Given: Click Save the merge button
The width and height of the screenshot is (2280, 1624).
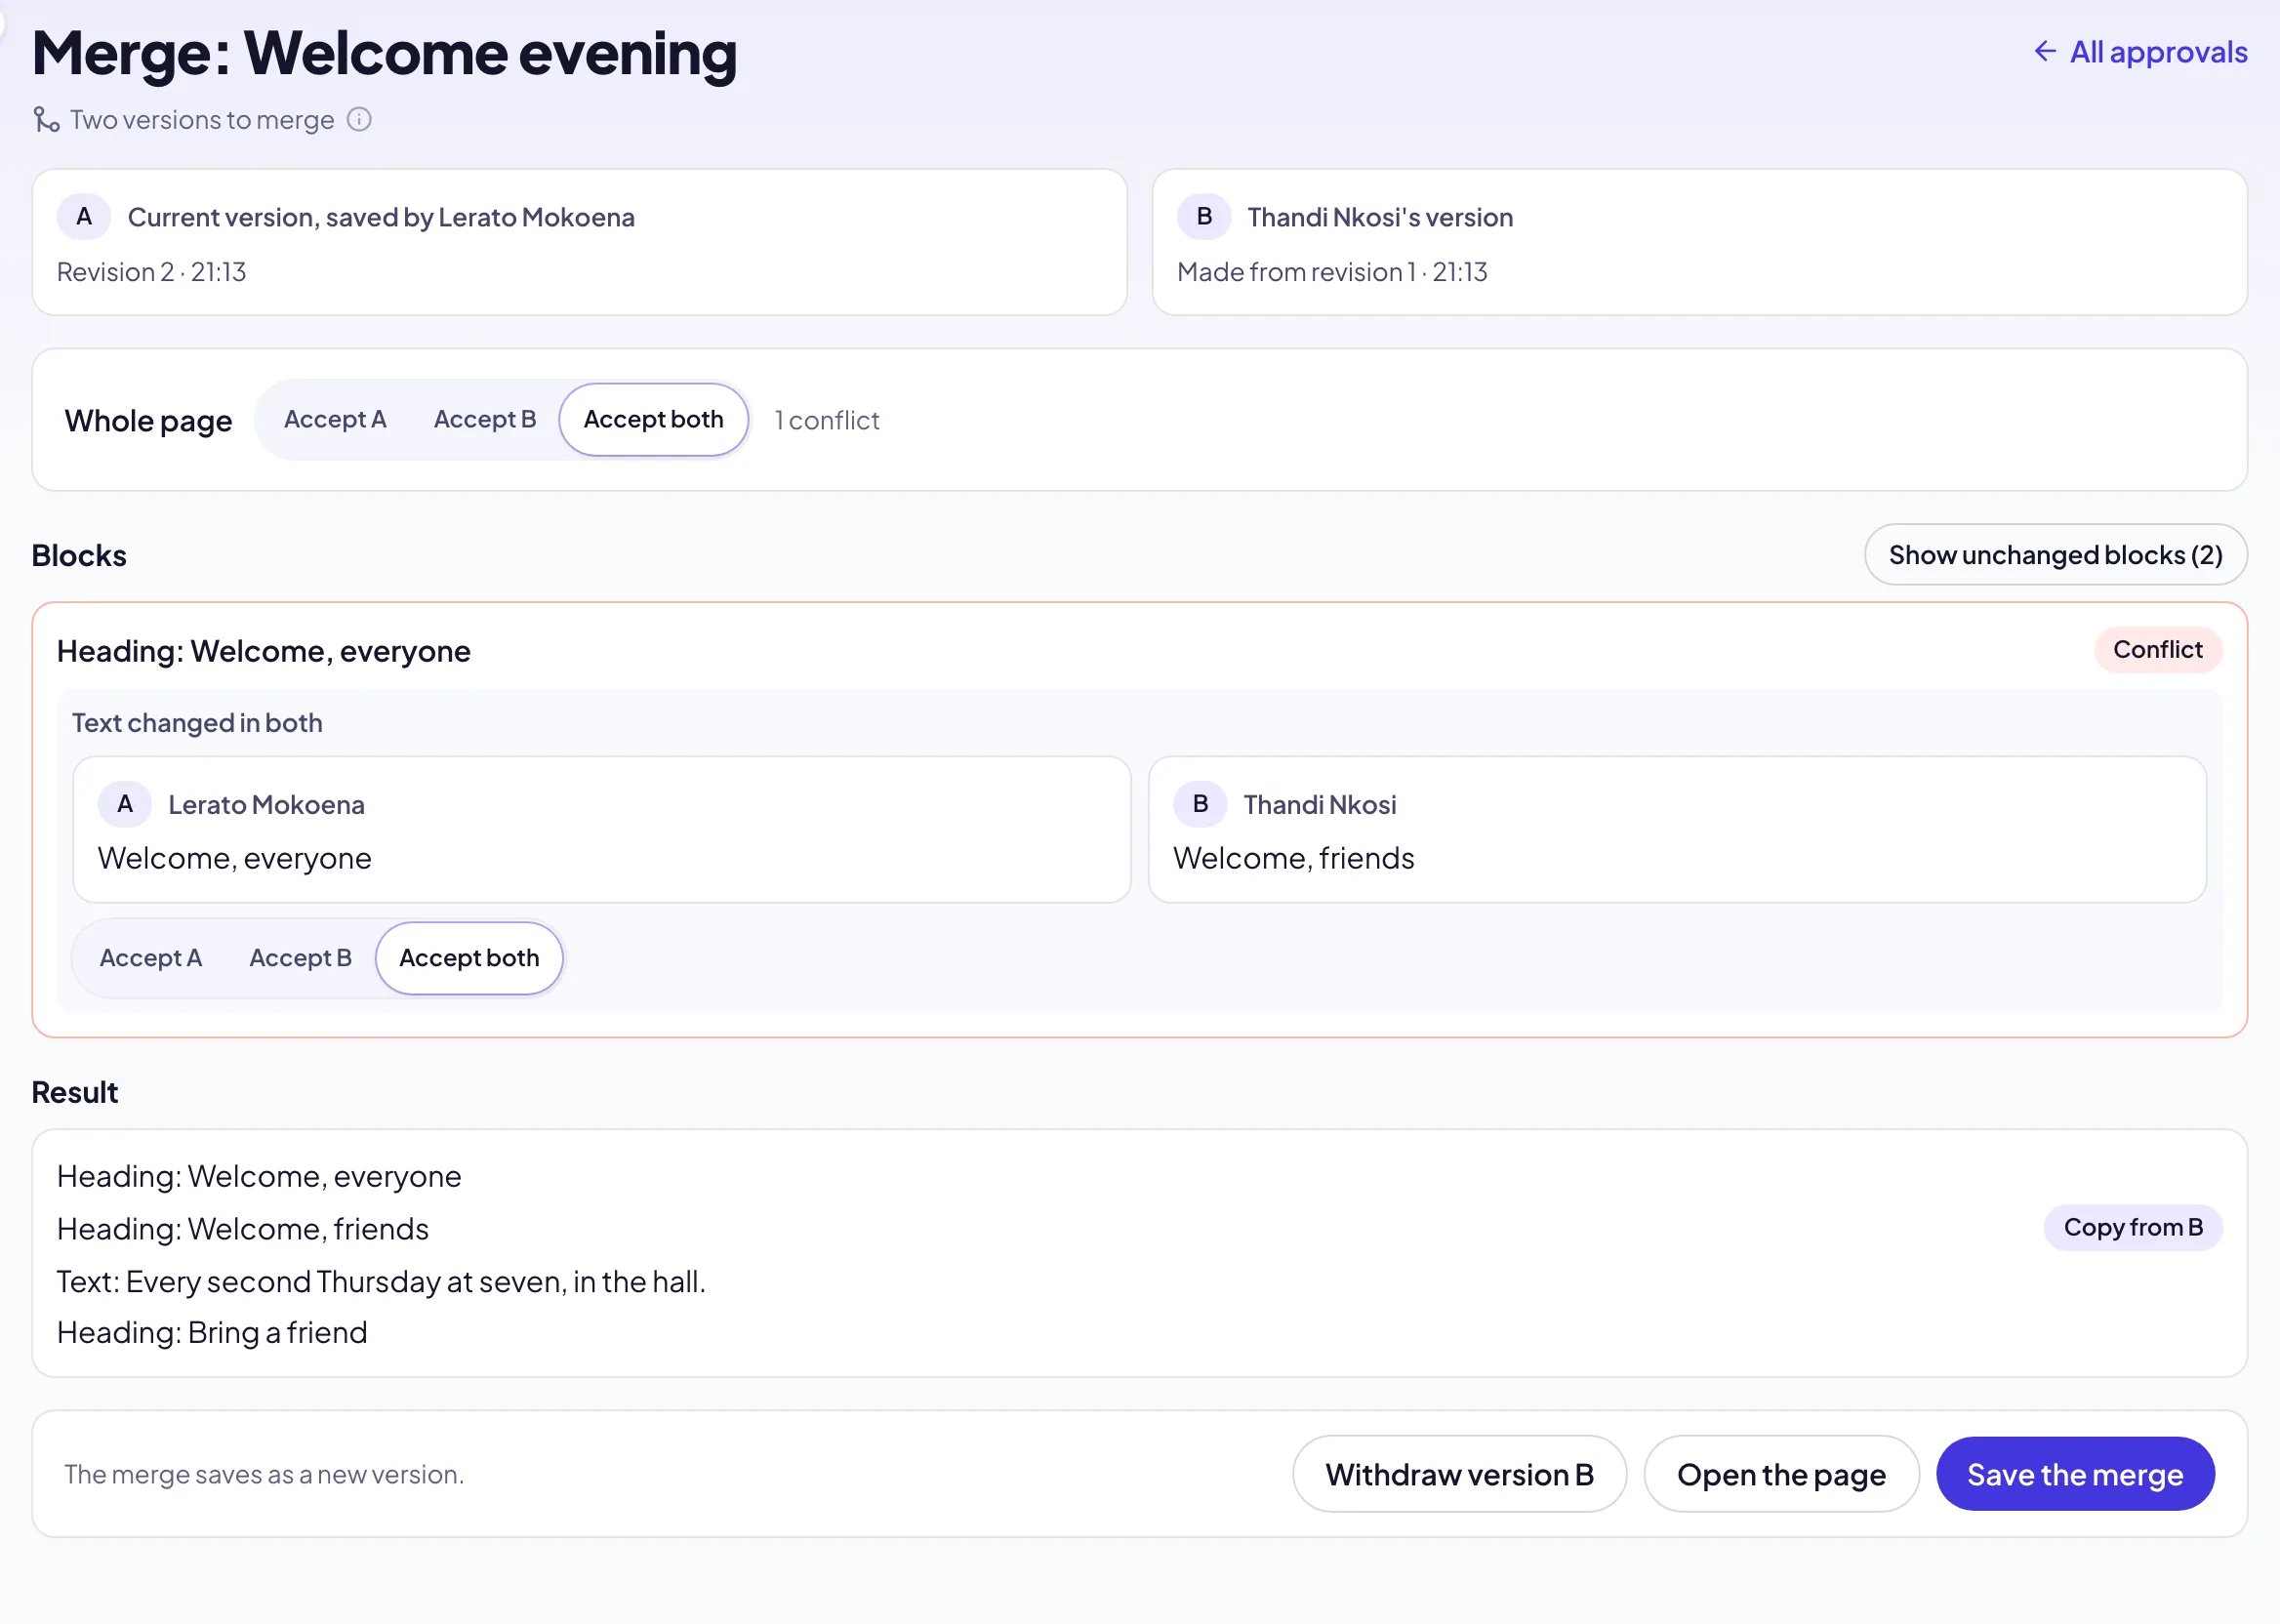Looking at the screenshot, I should (2075, 1474).
